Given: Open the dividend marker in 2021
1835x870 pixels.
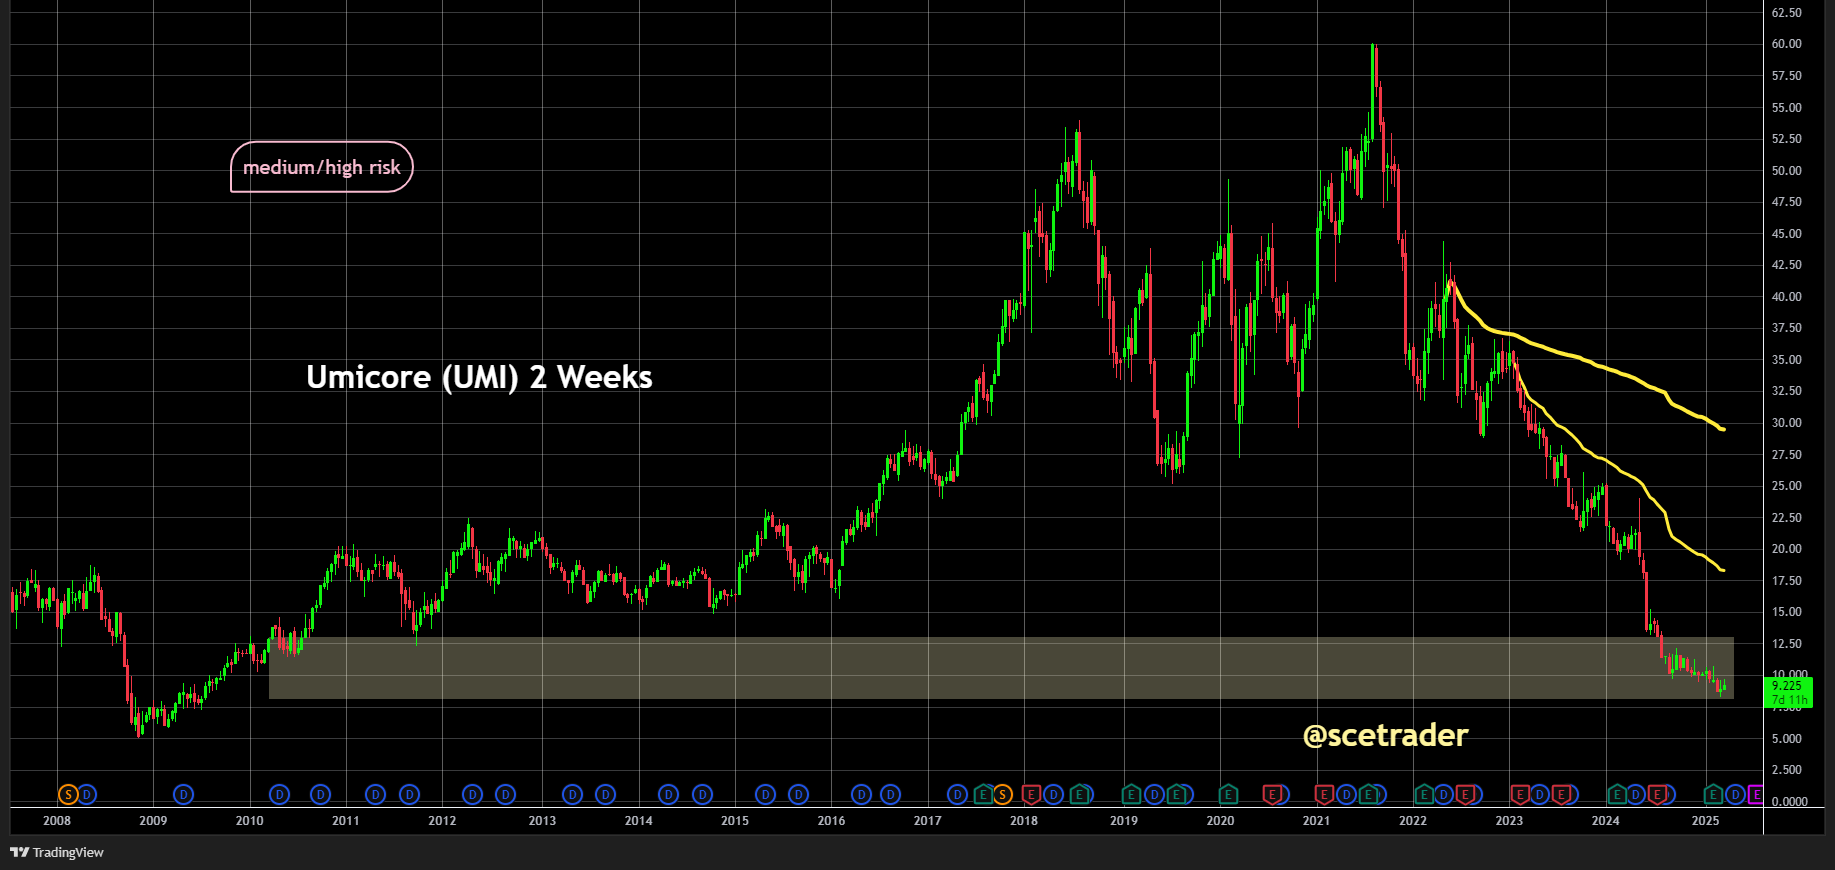Looking at the screenshot, I should [1346, 795].
